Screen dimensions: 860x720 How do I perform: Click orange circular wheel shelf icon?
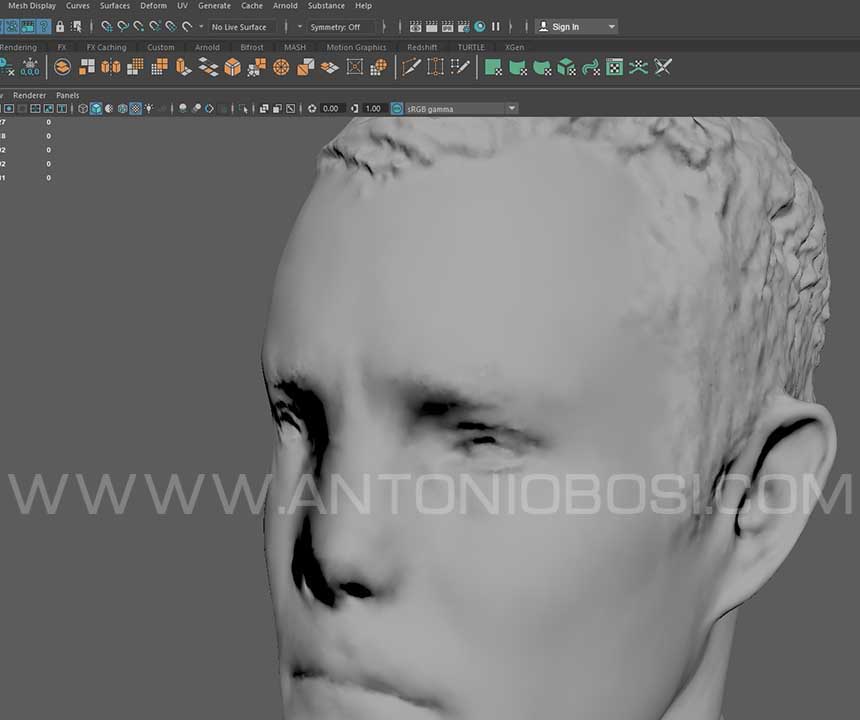point(281,67)
